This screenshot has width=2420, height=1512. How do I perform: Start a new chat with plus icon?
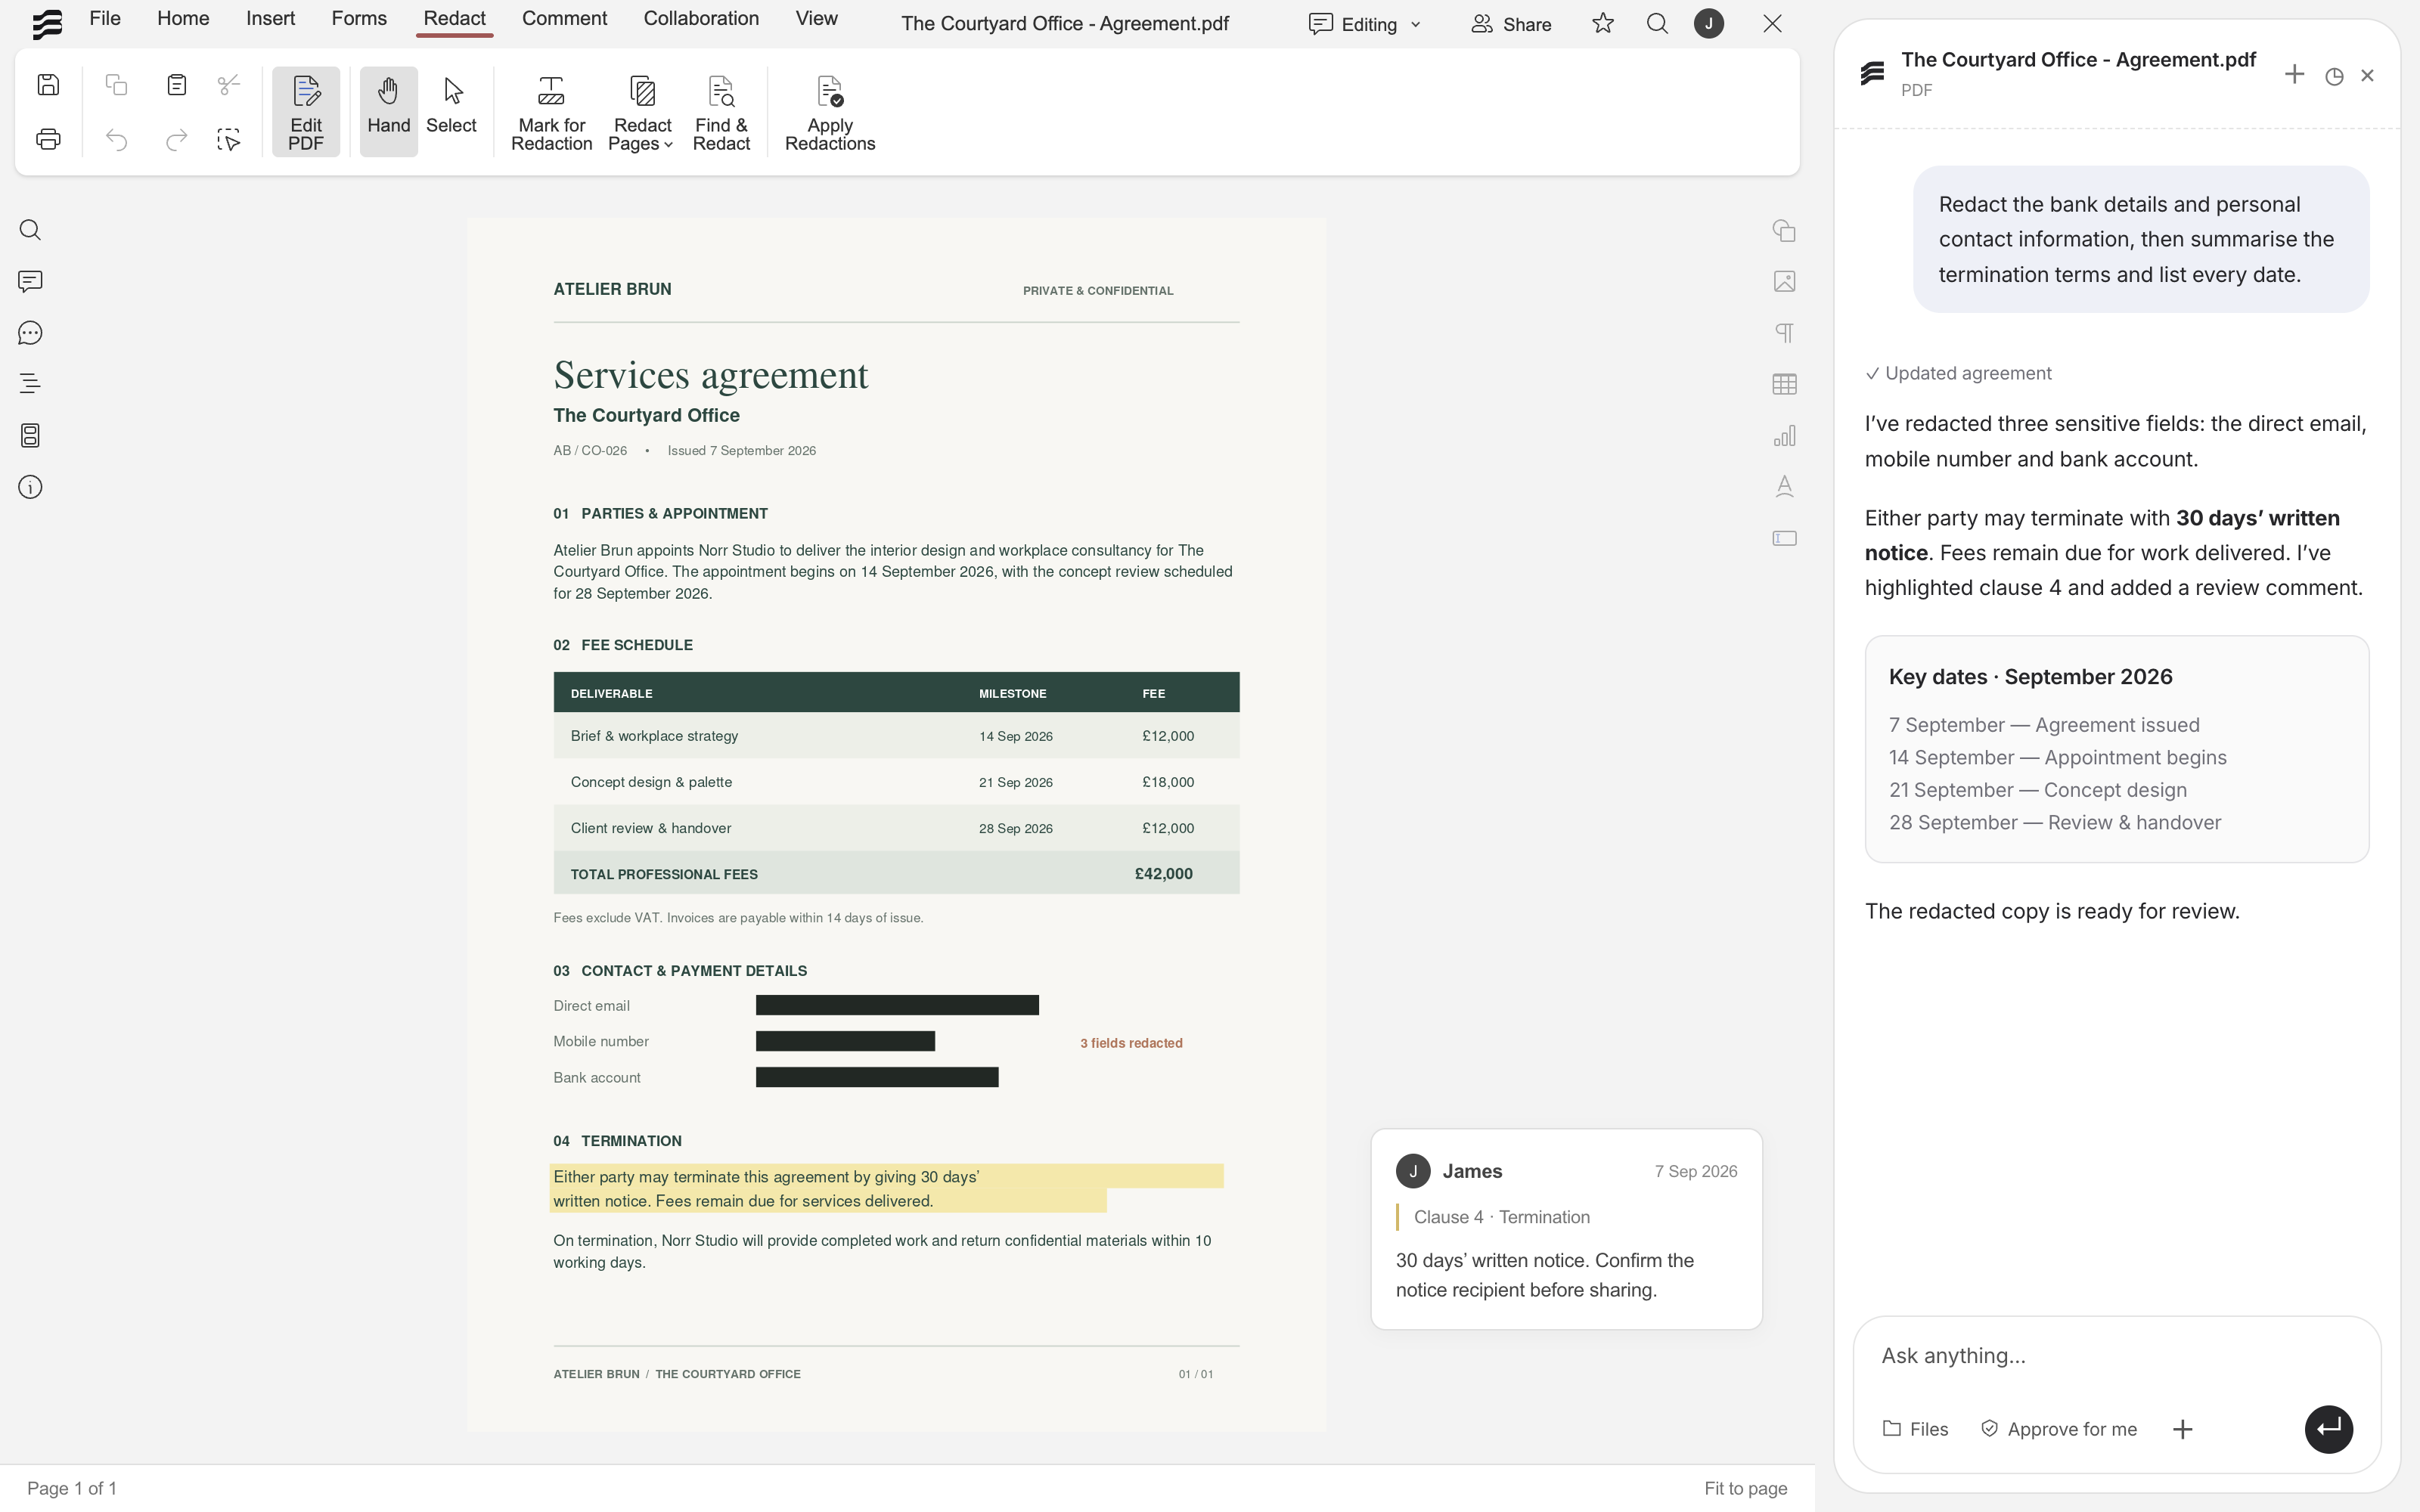click(2294, 75)
